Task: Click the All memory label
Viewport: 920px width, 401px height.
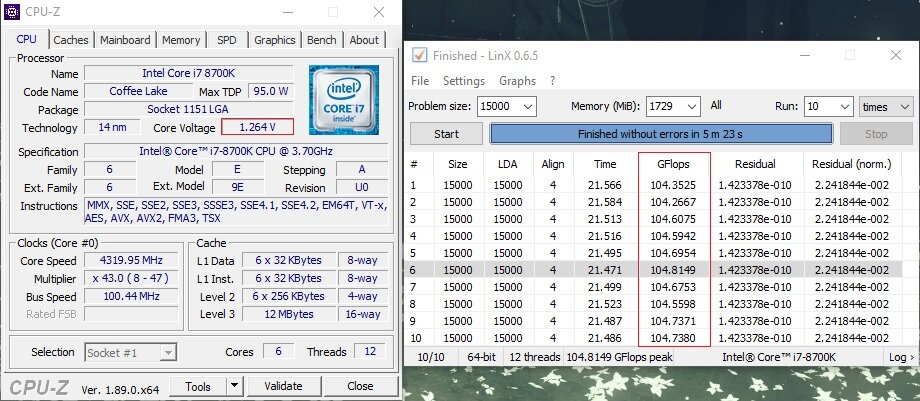Action: [716, 106]
